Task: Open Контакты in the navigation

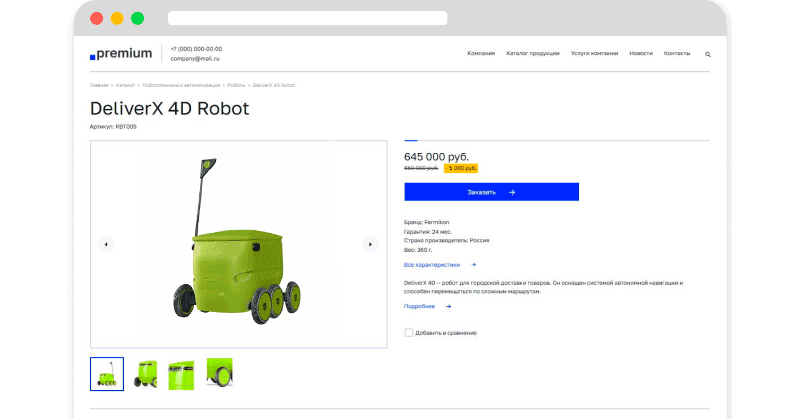Action: (x=677, y=53)
